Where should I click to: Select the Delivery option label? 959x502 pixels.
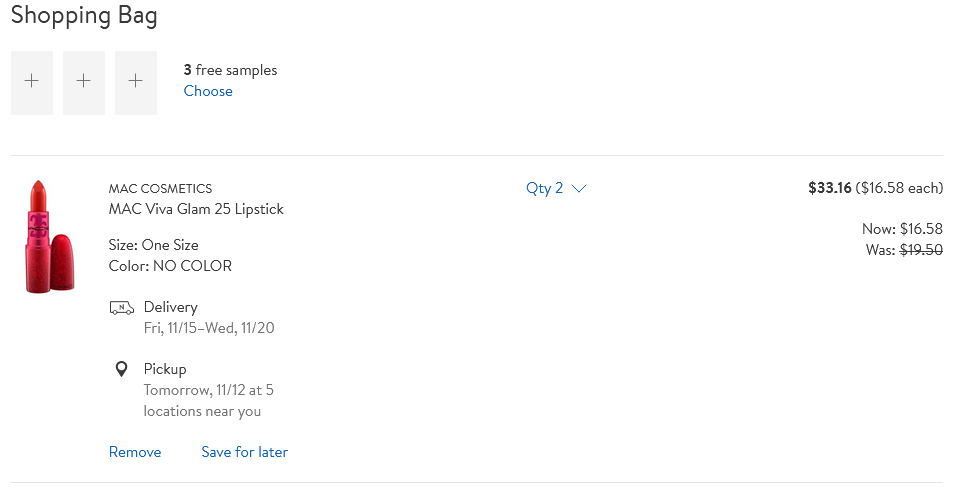coord(171,307)
